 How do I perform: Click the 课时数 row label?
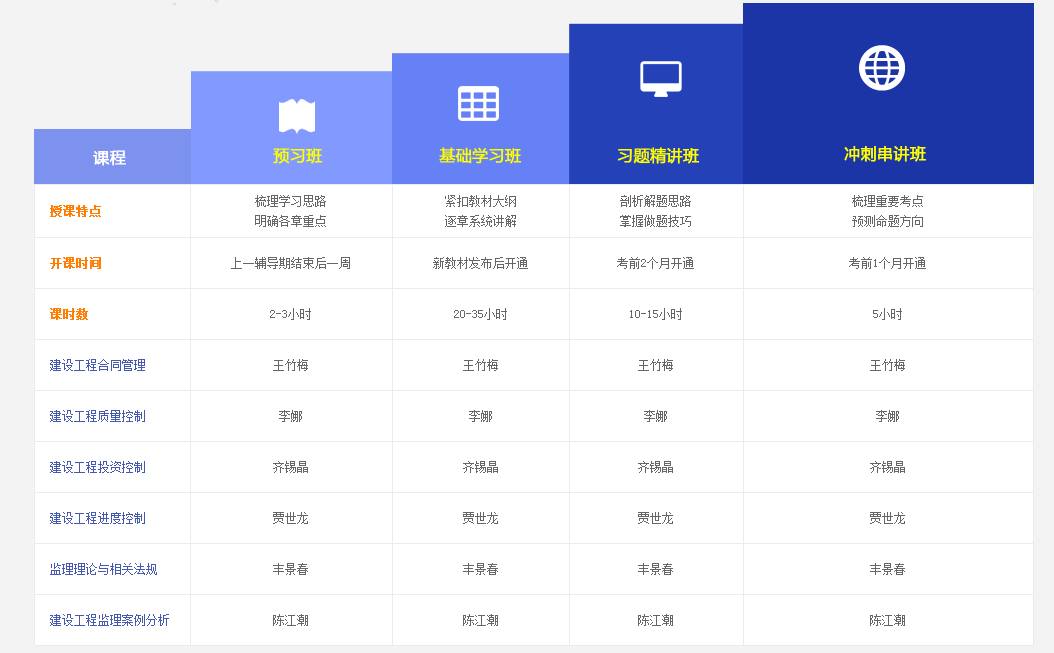[x=69, y=315]
